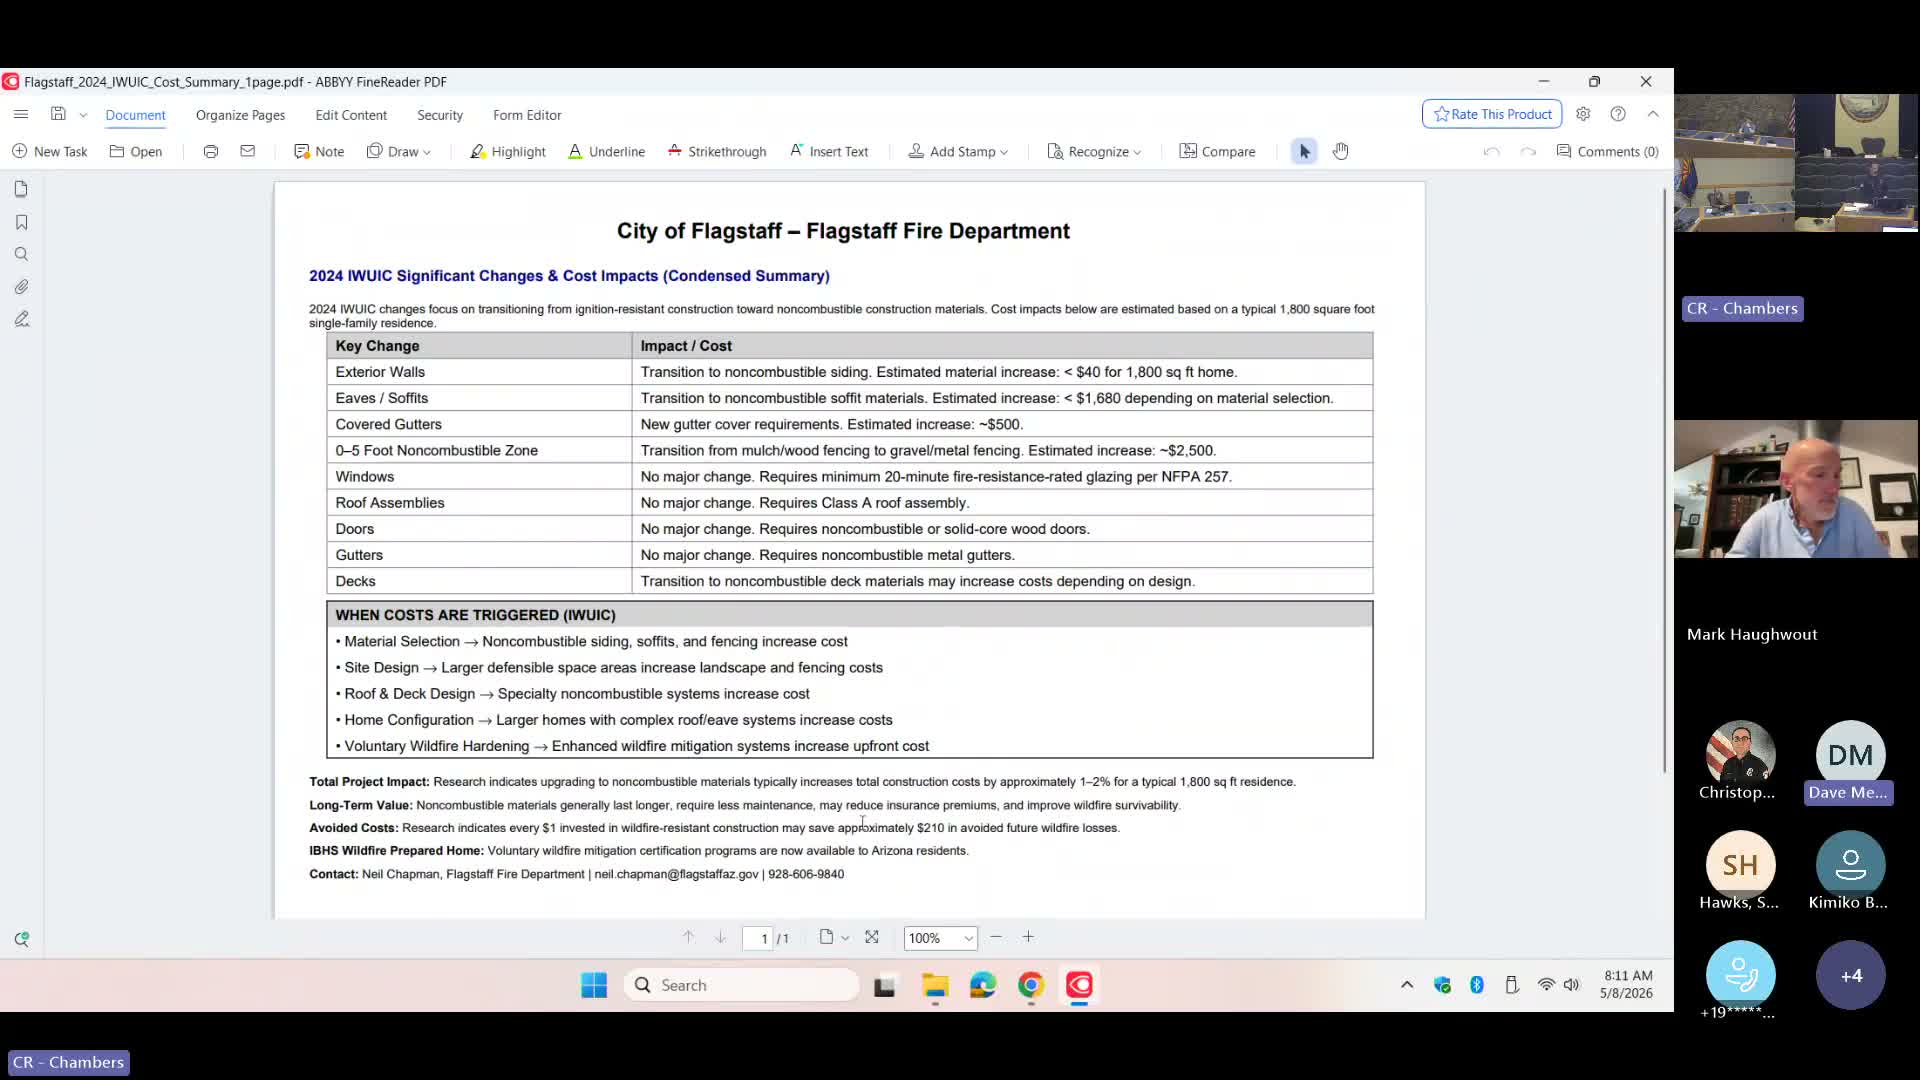Send document by email envelope icon
The image size is (1920, 1080).
(248, 152)
